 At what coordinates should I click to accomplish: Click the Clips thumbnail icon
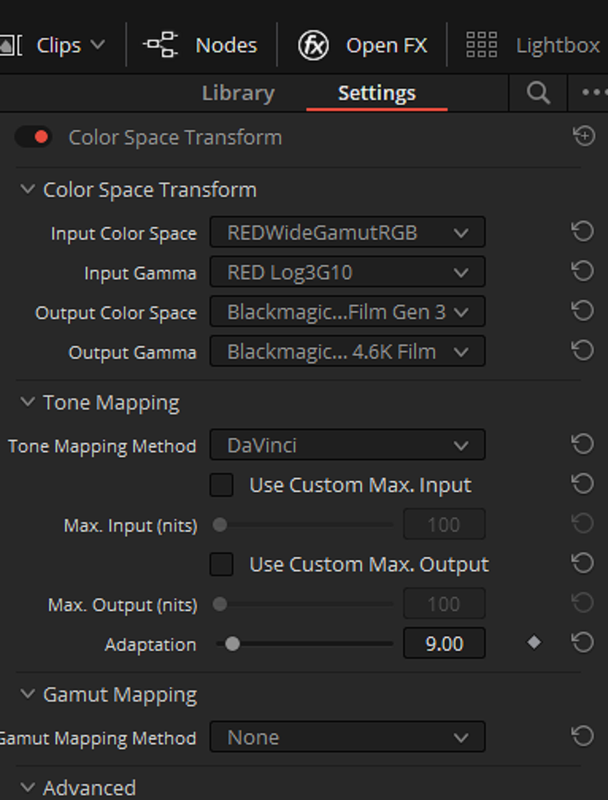[10, 45]
